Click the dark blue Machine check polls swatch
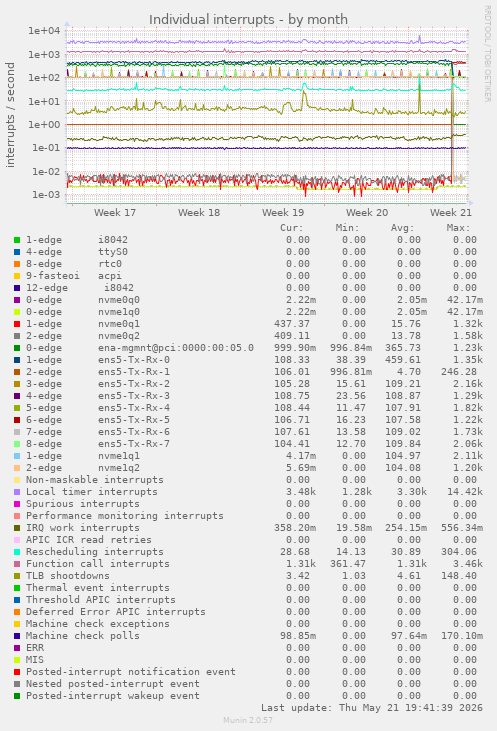Image resolution: width=497 pixels, height=731 pixels. [17, 636]
